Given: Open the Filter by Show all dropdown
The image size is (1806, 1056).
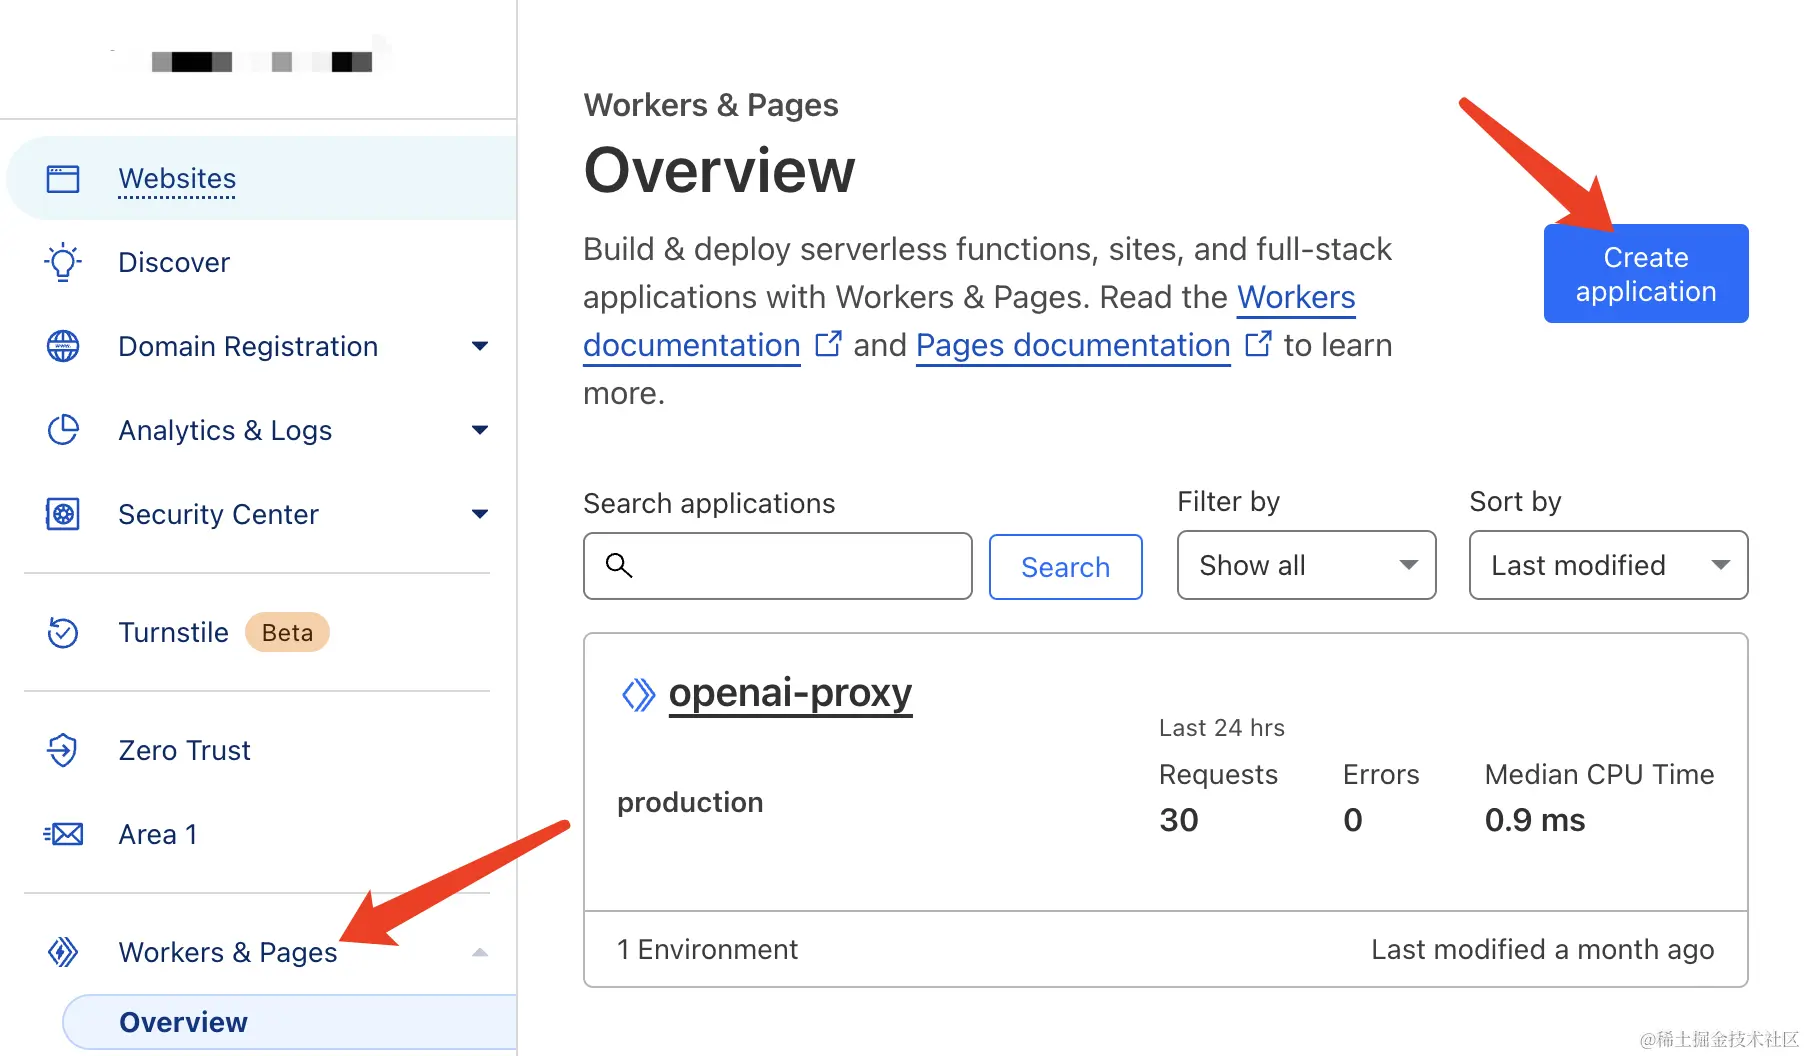Looking at the screenshot, I should tap(1306, 565).
